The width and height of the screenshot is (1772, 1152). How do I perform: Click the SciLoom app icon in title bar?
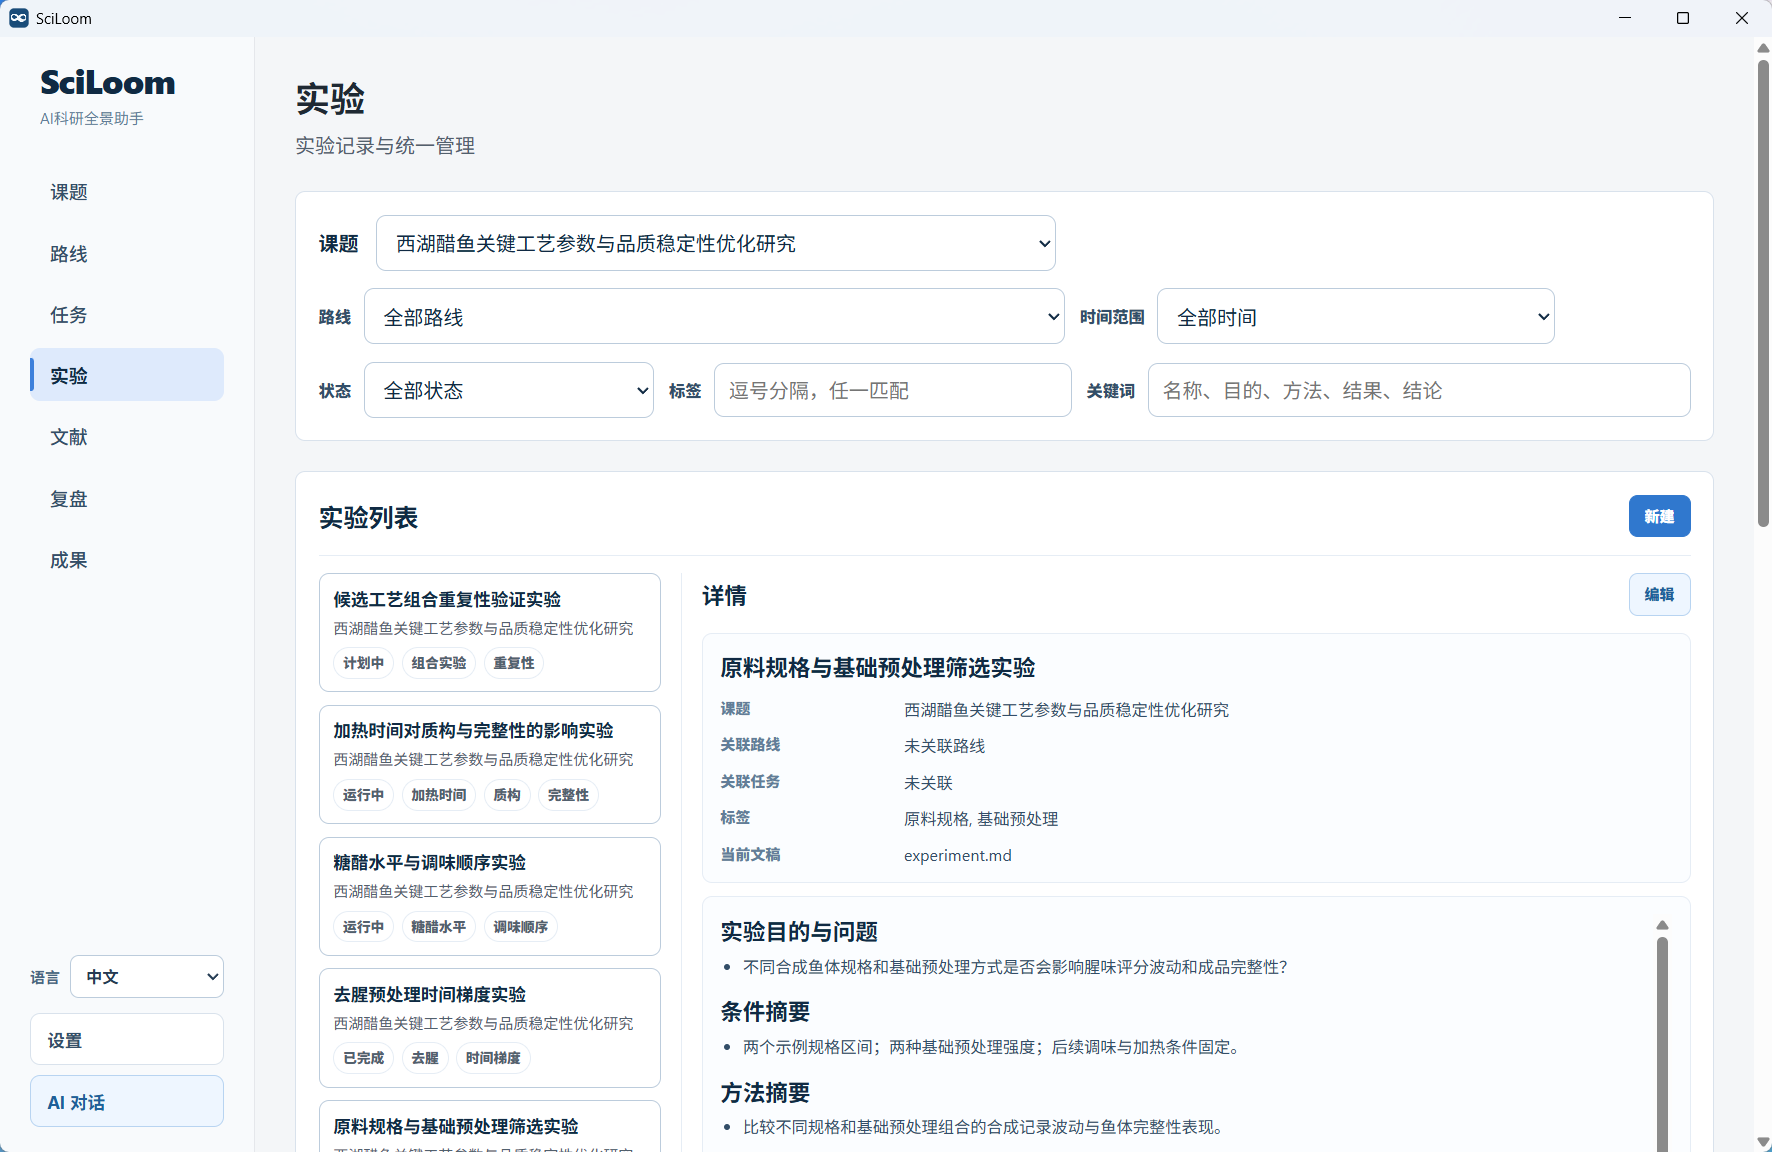(18, 18)
